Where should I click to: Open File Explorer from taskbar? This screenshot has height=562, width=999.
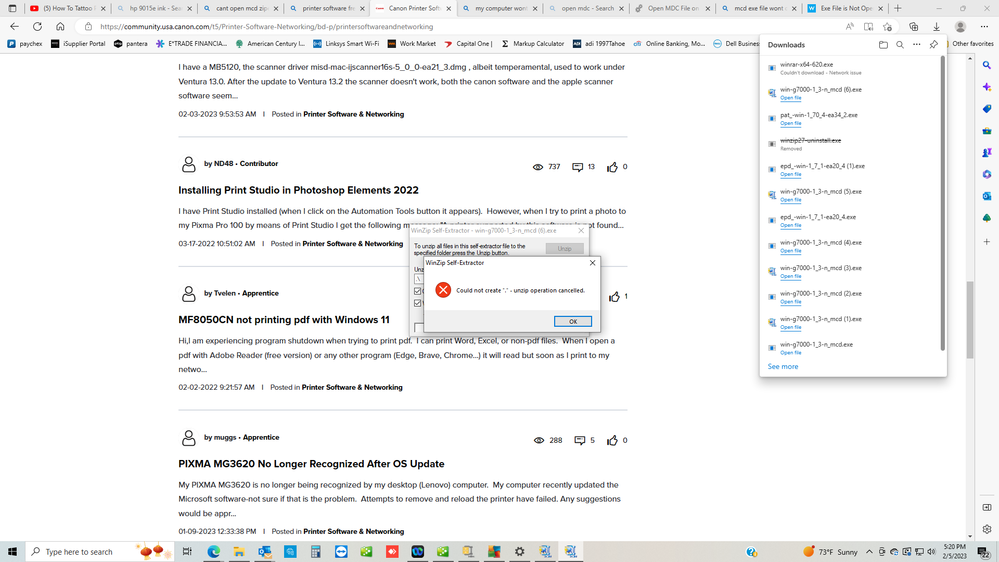point(239,552)
